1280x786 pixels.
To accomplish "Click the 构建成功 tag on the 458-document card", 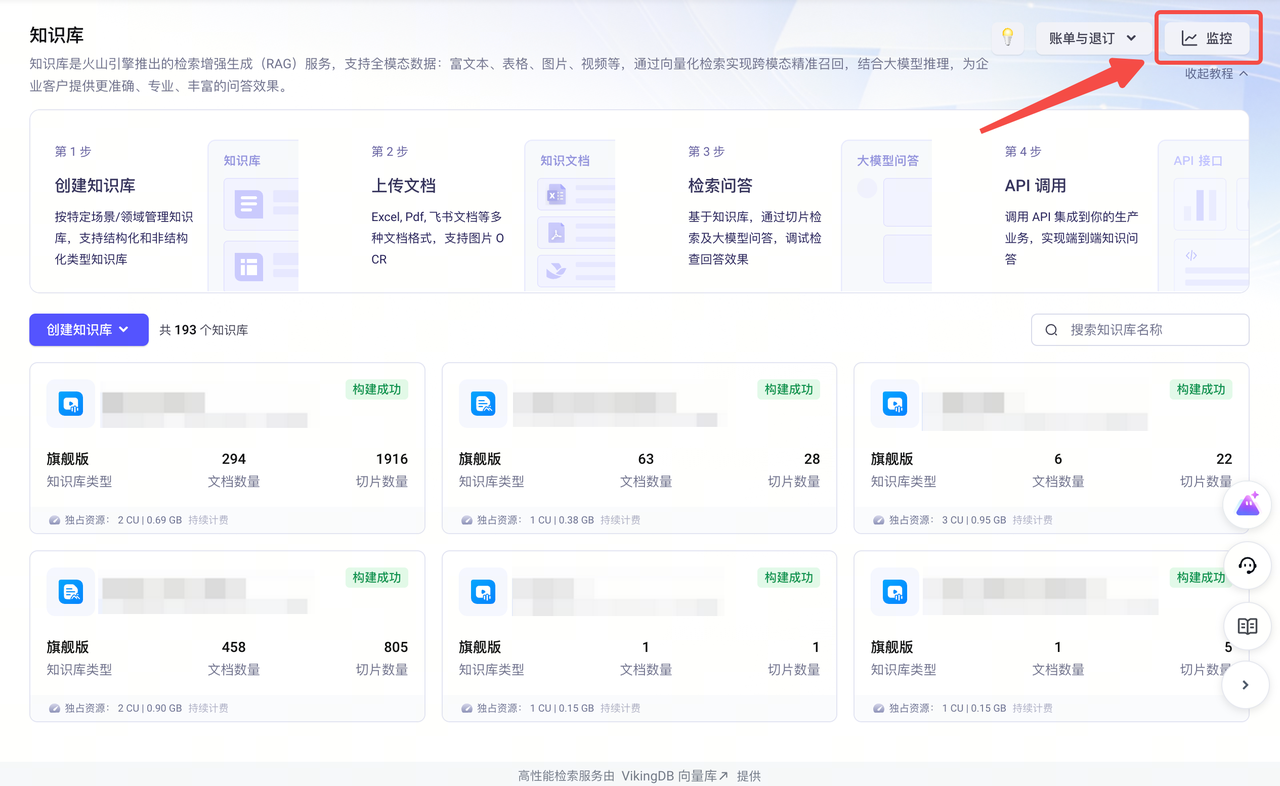I will (376, 577).
